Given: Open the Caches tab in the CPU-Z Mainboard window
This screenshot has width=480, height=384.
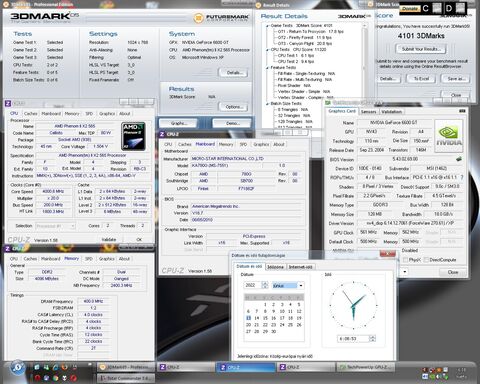Looking at the screenshot, I should click(184, 144).
